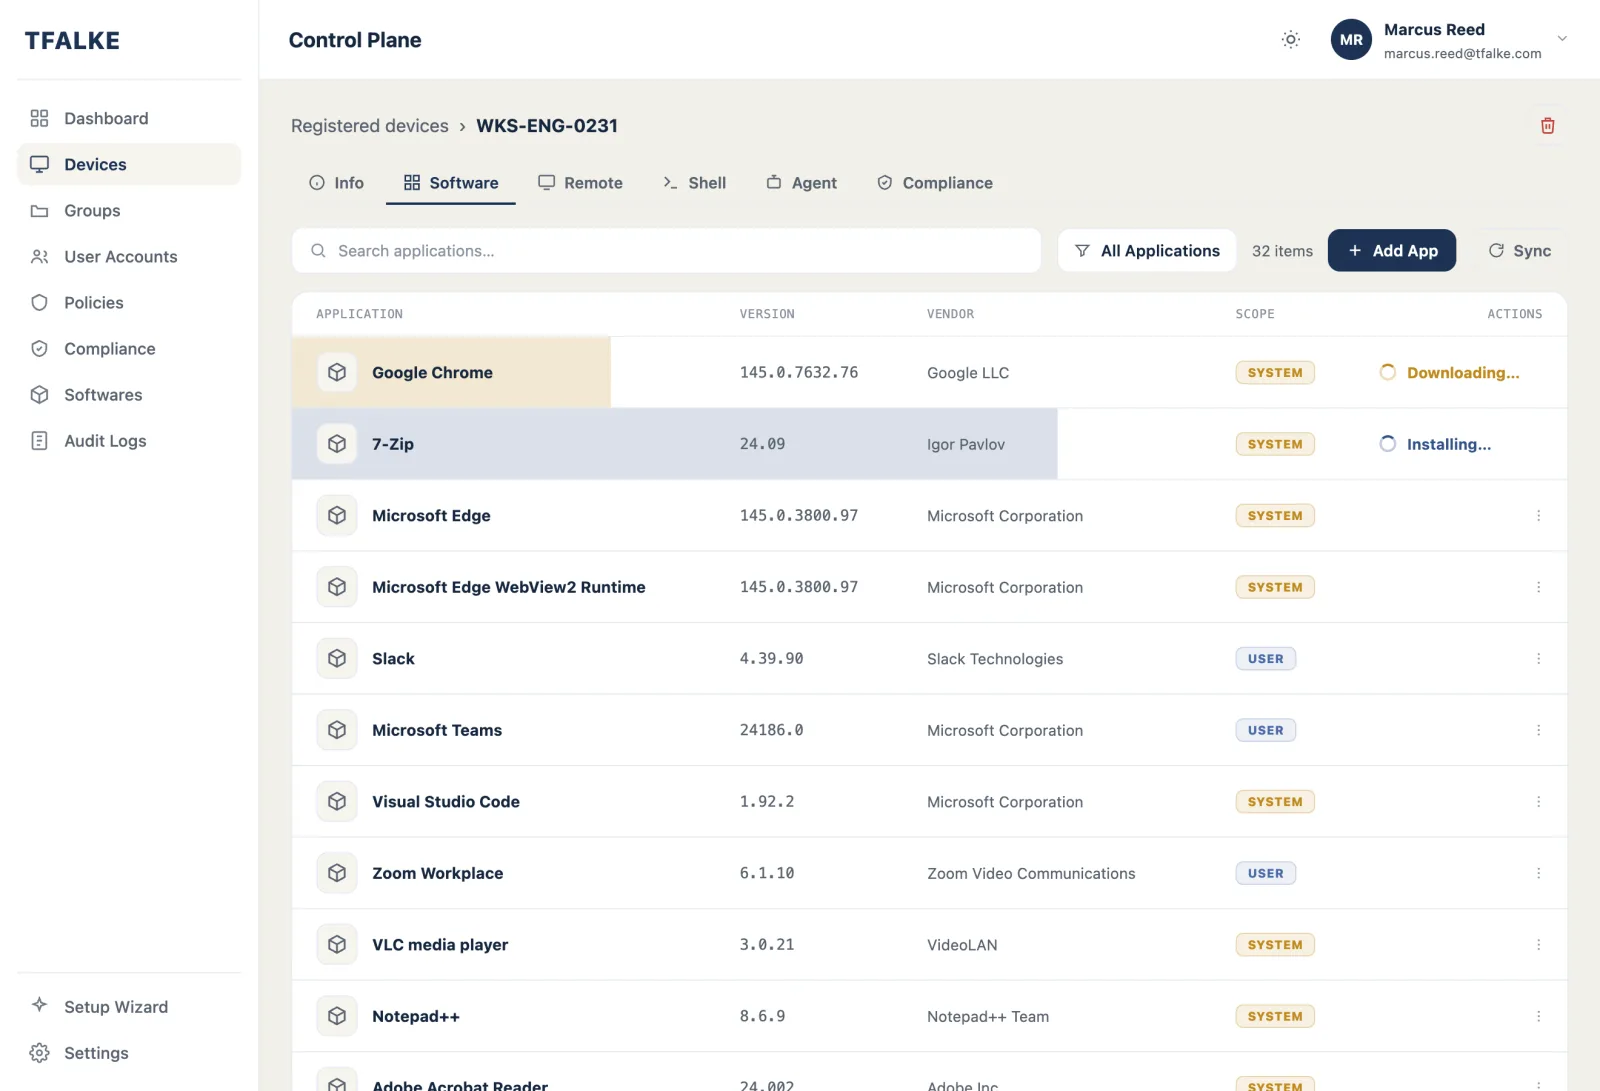The width and height of the screenshot is (1600, 1091).
Task: Click the Igor Pavlov vendor cell
Action: [x=965, y=444]
